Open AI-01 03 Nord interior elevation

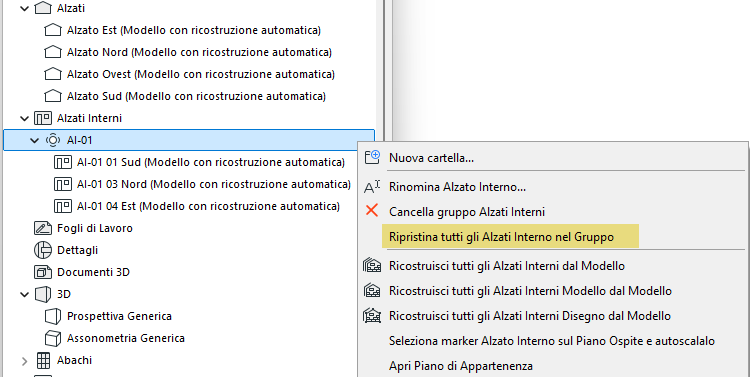pos(214,184)
